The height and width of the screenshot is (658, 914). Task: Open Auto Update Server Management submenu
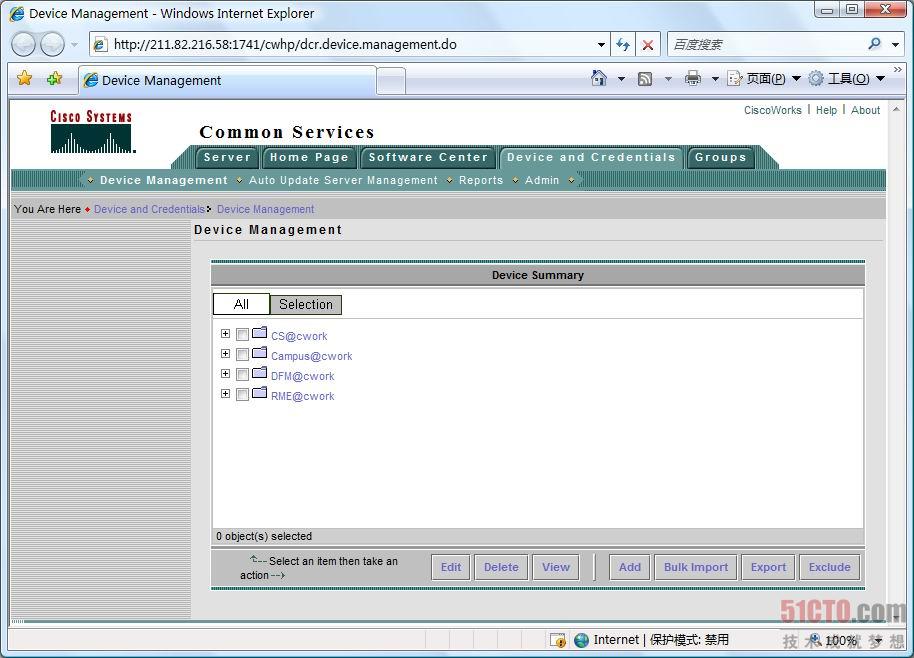[x=343, y=181]
